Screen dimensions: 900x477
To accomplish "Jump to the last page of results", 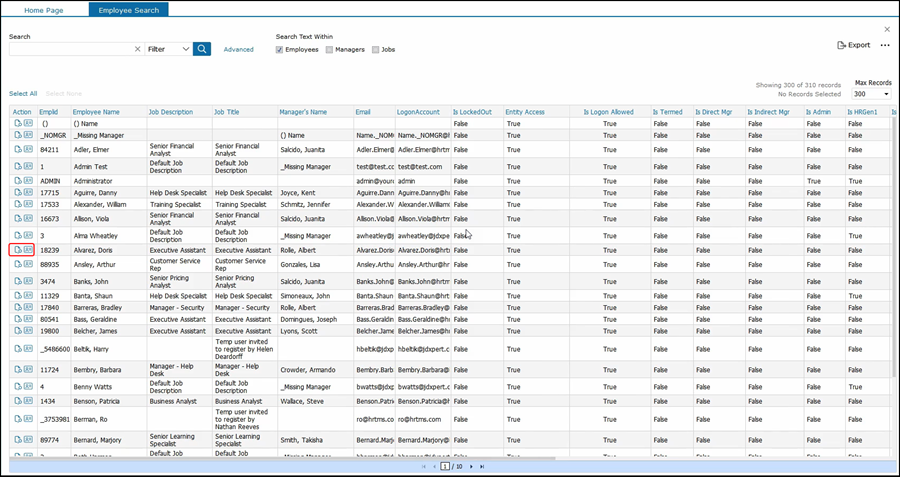I will point(482,466).
